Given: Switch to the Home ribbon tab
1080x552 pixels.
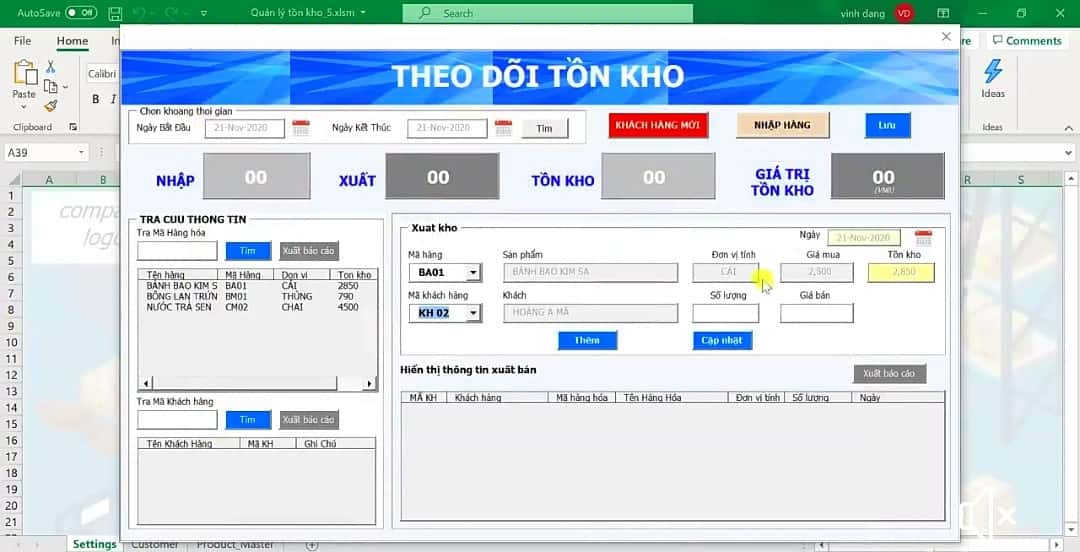Looking at the screenshot, I should click(72, 41).
